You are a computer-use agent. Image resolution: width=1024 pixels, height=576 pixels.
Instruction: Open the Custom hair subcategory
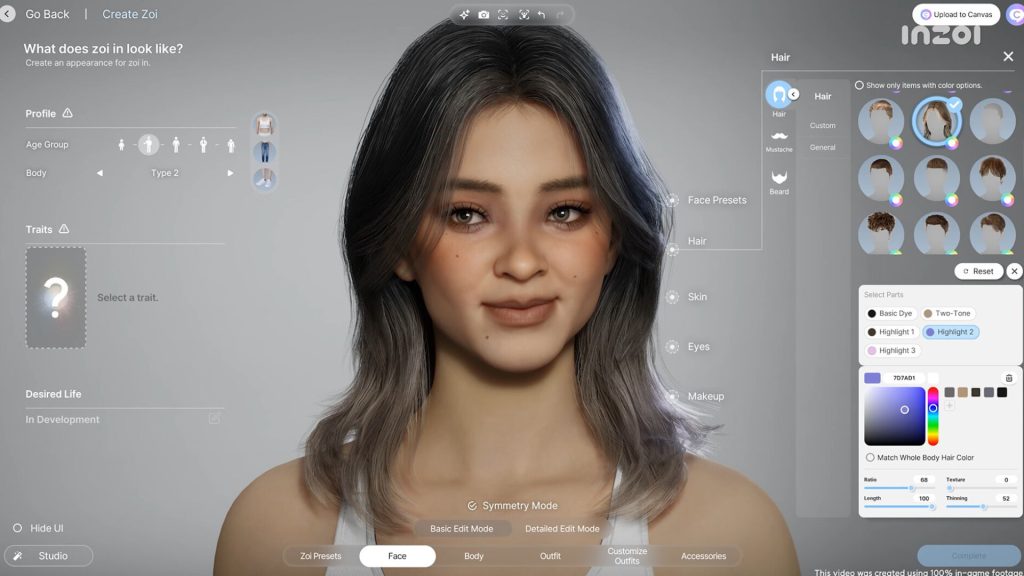822,125
